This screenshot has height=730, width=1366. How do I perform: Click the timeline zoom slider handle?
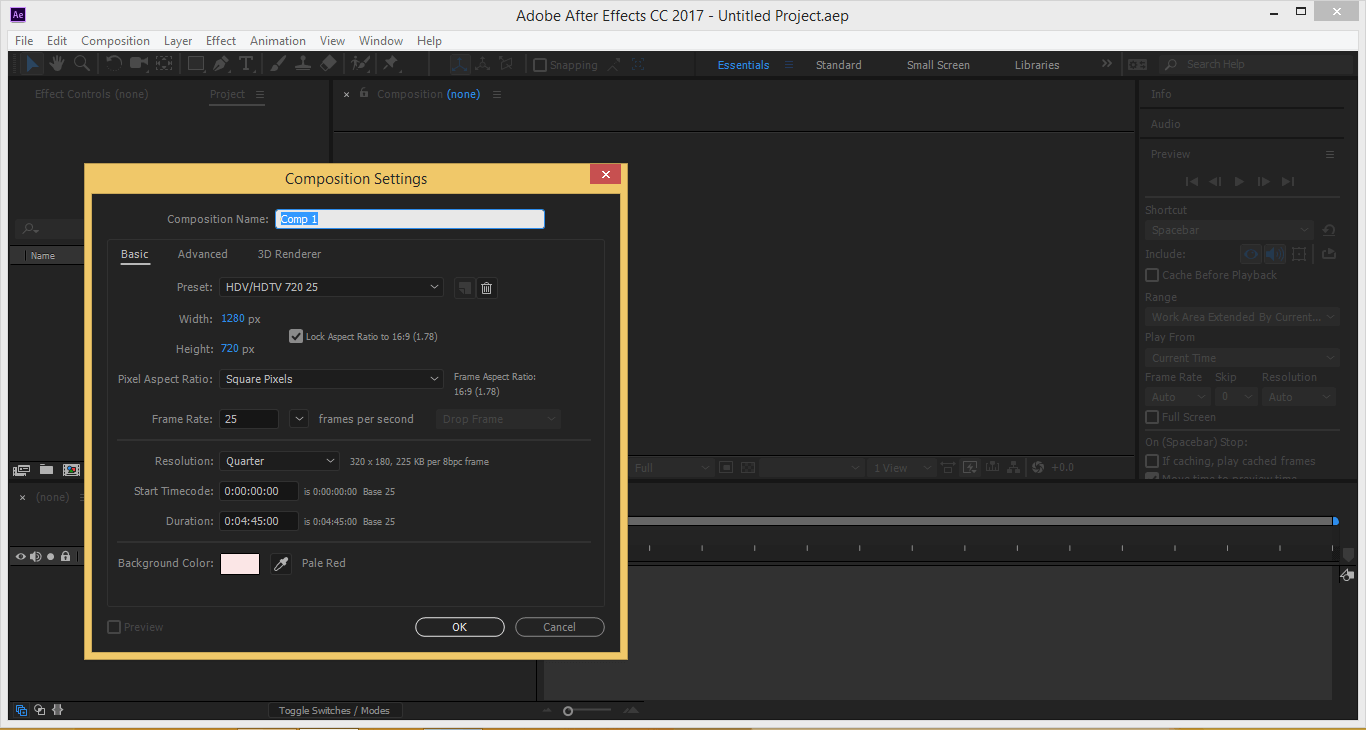click(x=568, y=711)
